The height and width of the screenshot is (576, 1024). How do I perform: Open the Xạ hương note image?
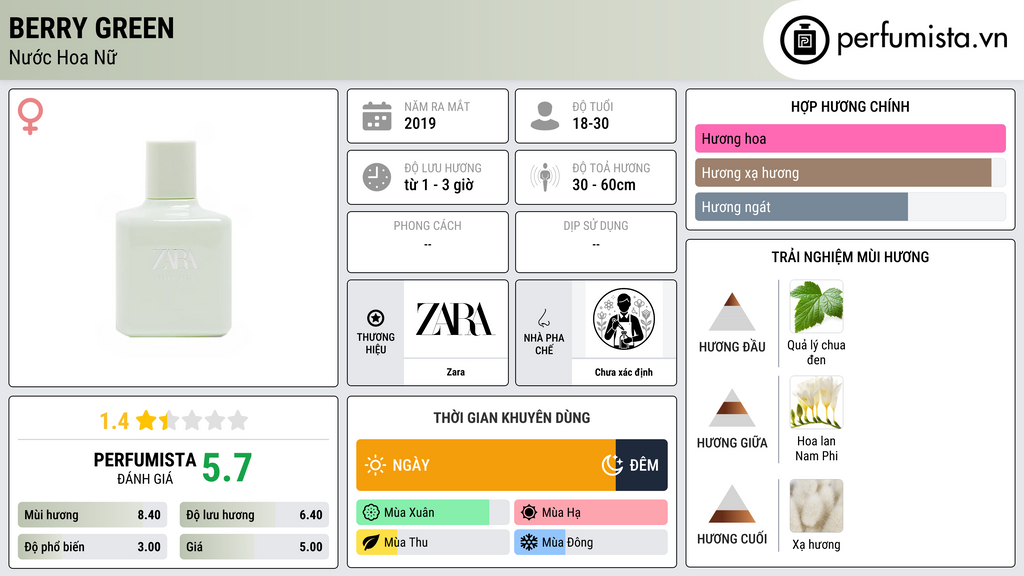tap(816, 506)
